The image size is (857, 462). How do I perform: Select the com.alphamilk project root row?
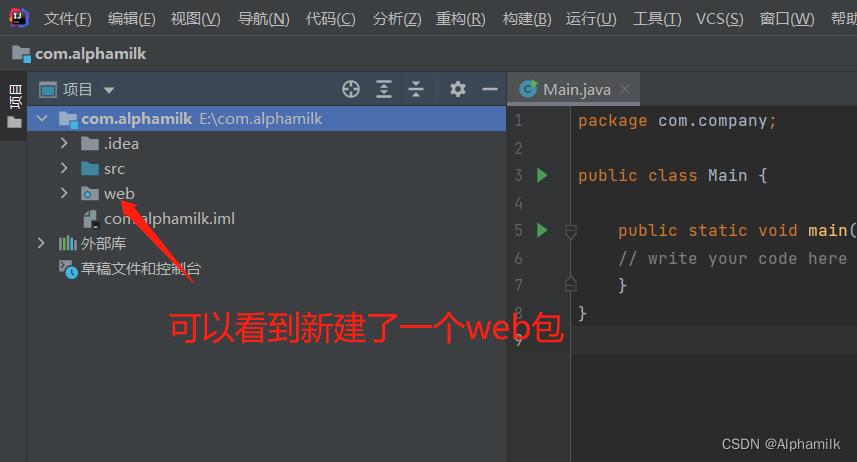coord(266,119)
